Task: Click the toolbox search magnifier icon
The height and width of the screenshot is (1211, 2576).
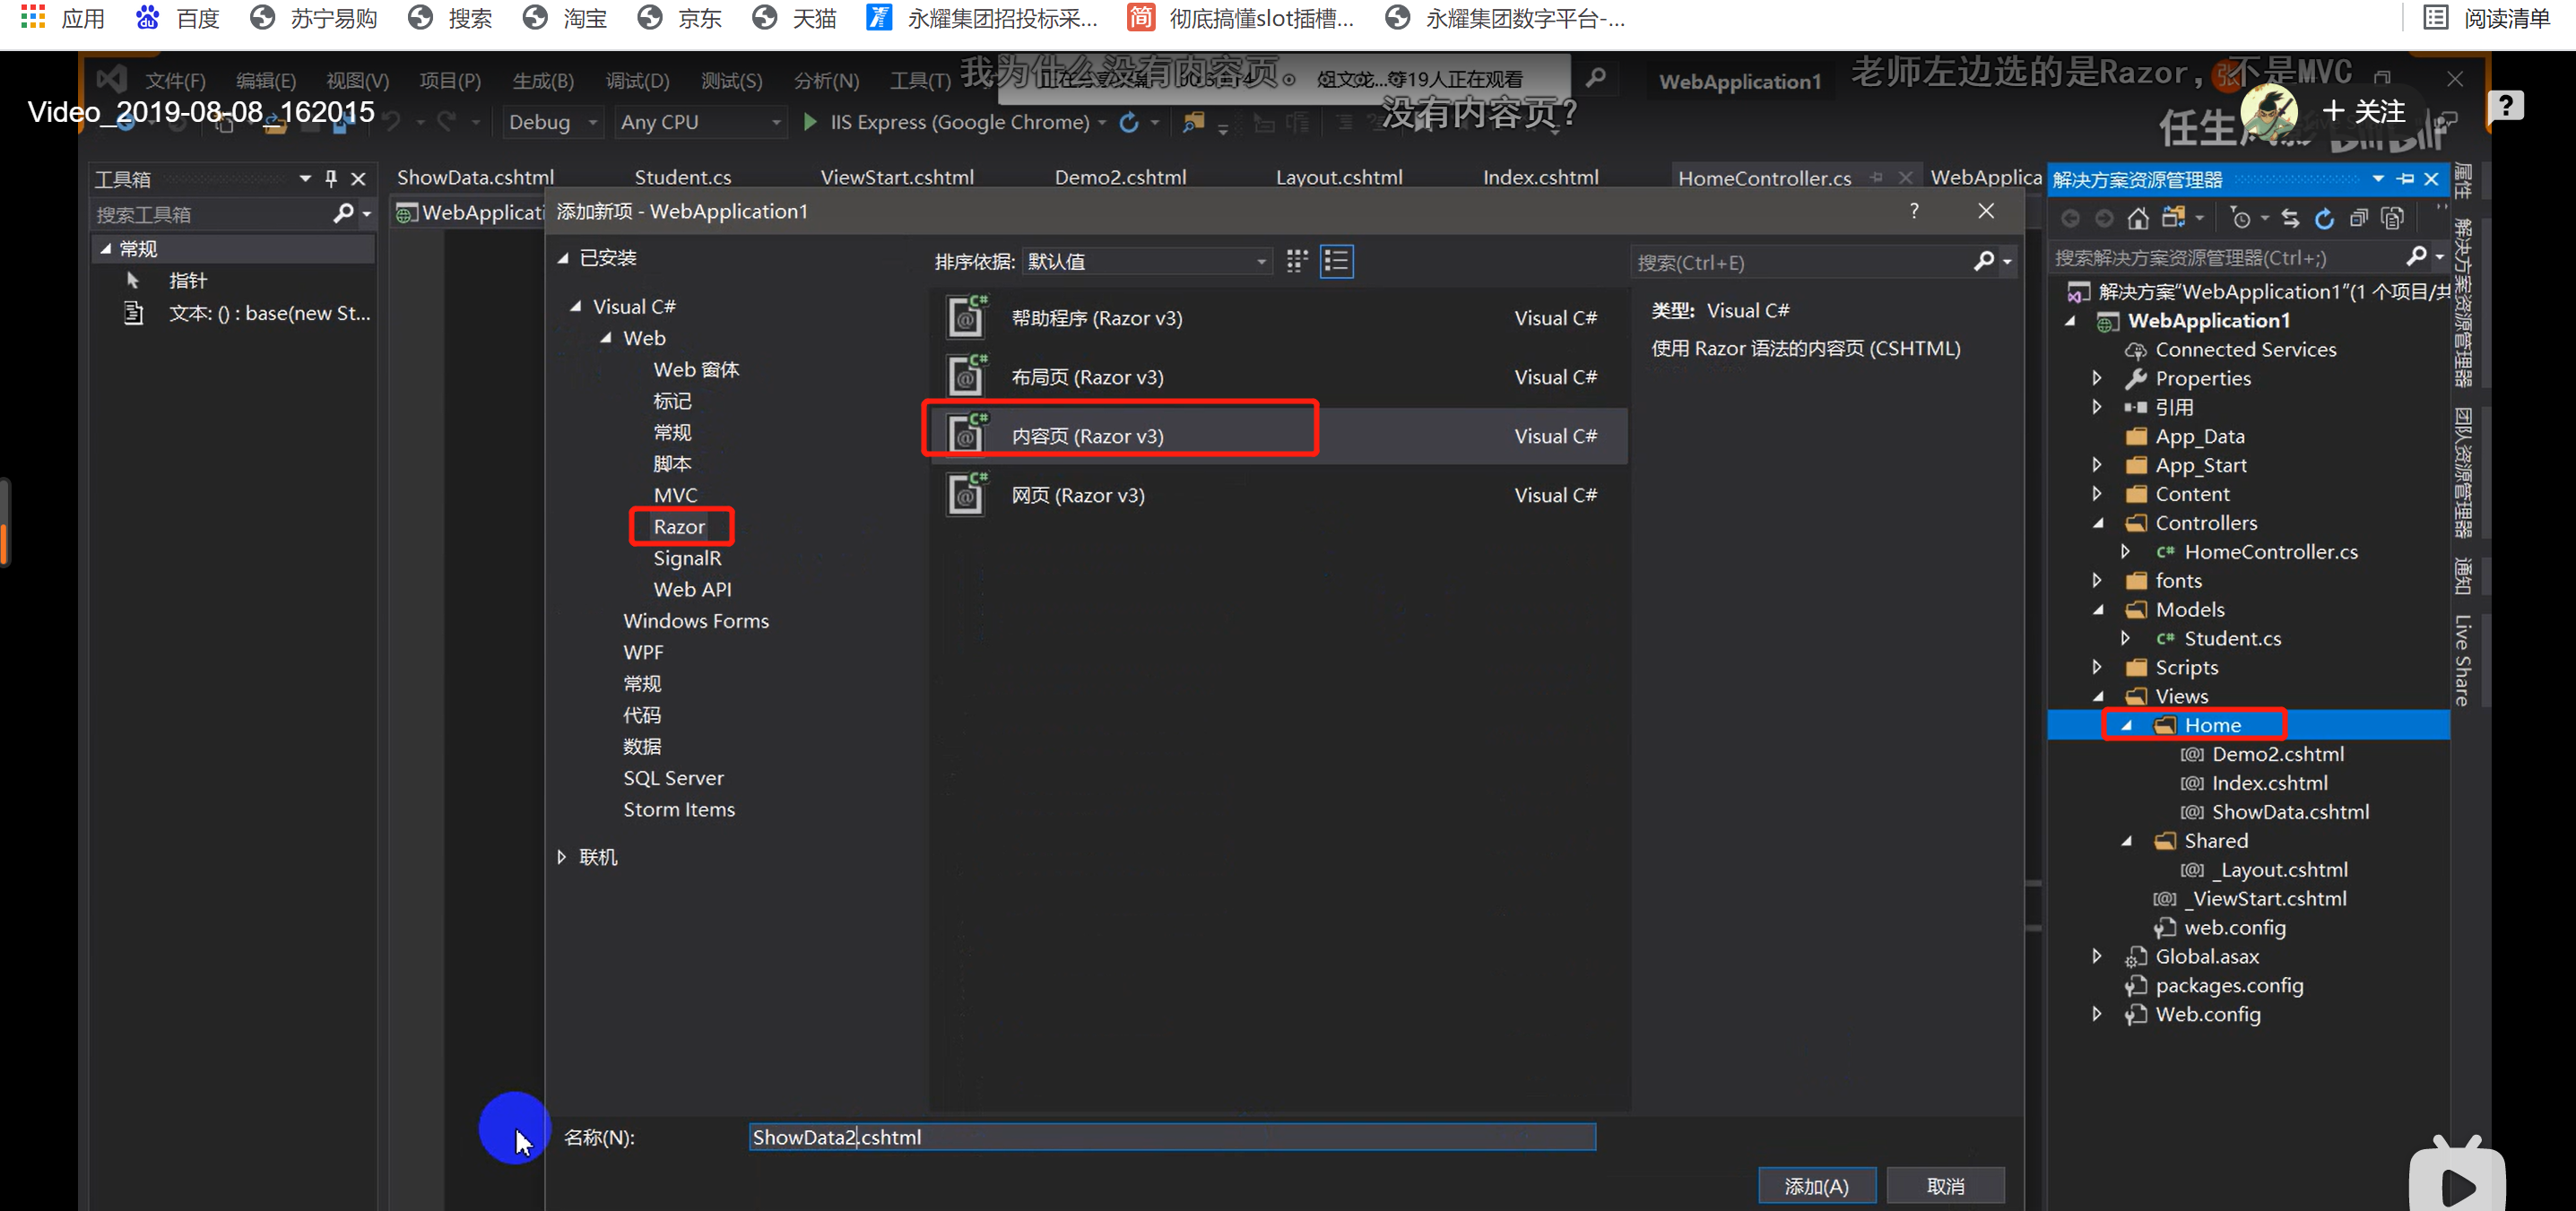Action: 343,213
